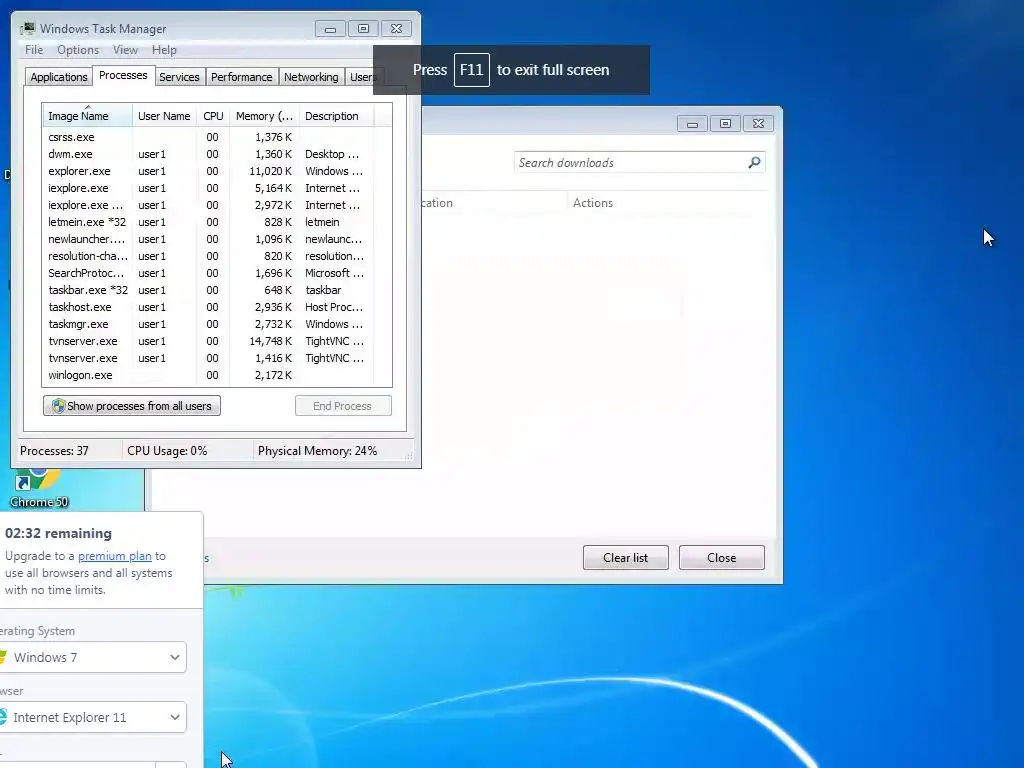Switch to the Performance tab
The height and width of the screenshot is (768, 1024).
click(x=241, y=77)
